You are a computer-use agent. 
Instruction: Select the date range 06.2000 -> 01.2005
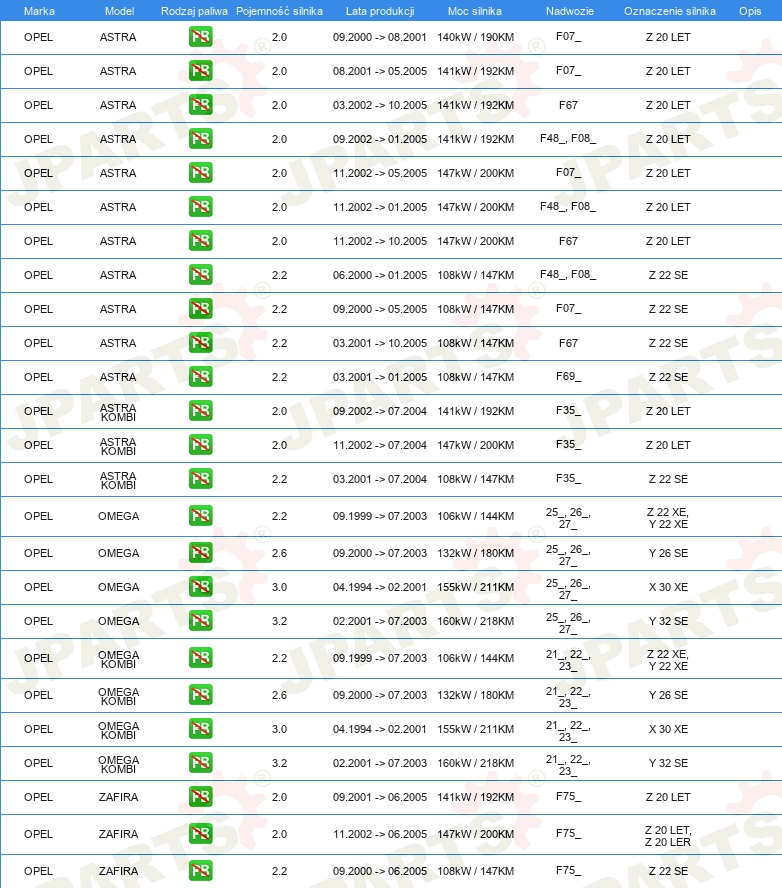click(x=380, y=275)
